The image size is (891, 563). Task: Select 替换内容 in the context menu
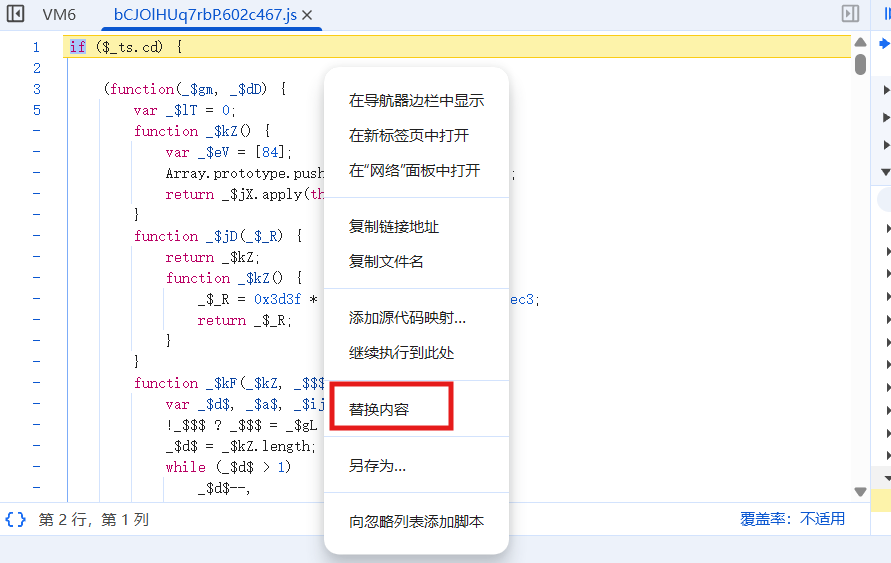tap(379, 410)
